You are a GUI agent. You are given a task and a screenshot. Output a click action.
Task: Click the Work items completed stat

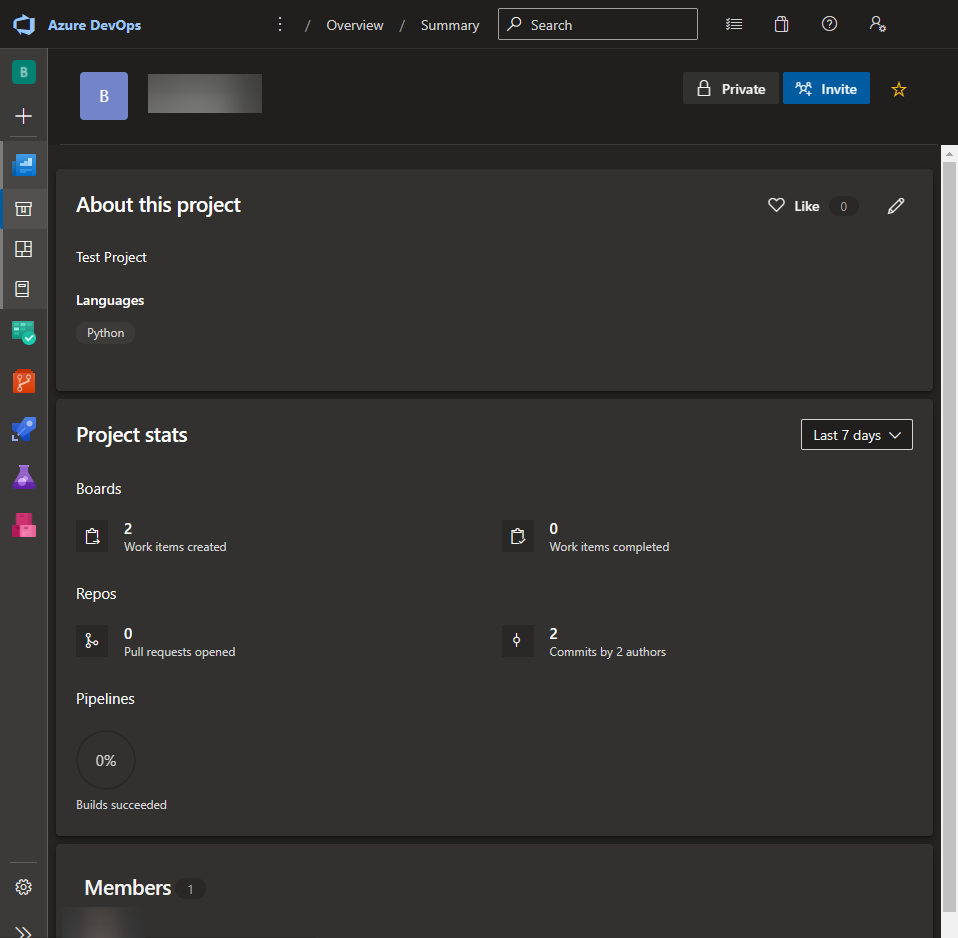point(609,537)
